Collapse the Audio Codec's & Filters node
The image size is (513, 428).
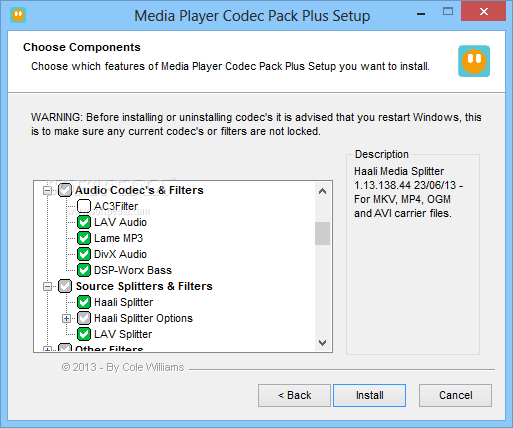tap(48, 191)
